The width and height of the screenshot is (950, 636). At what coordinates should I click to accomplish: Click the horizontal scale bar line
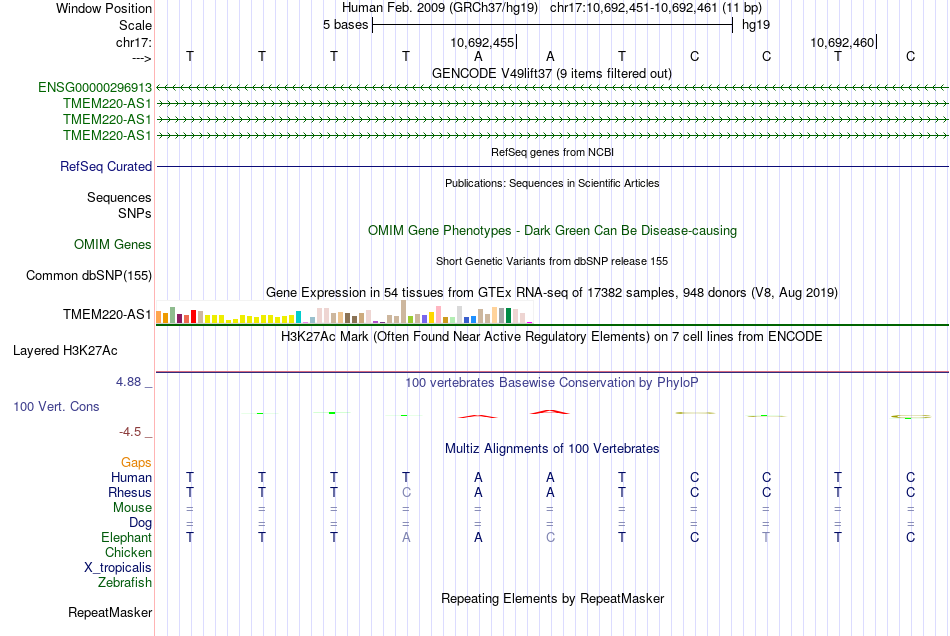[x=553, y=25]
